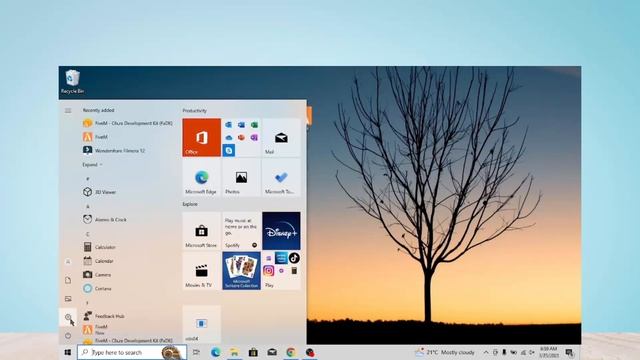Image resolution: width=640 pixels, height=360 pixels.
Task: Open File Explorer from the taskbar
Action: pyautogui.click(x=234, y=352)
